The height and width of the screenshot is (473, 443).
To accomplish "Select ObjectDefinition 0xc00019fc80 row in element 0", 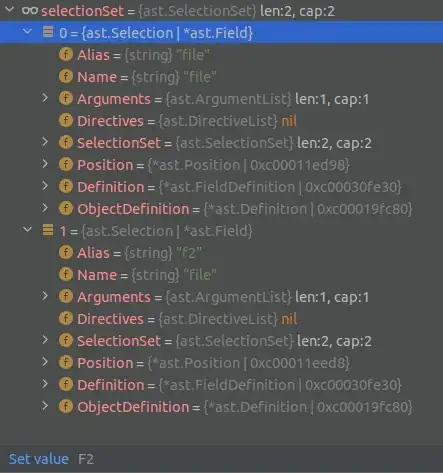I will click(221, 208).
